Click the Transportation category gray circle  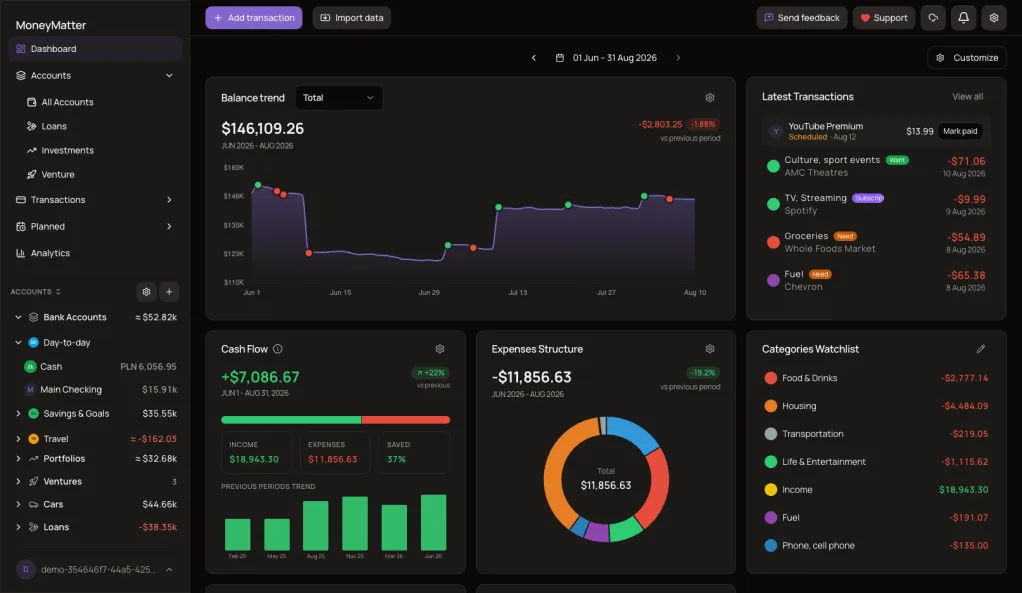click(770, 434)
